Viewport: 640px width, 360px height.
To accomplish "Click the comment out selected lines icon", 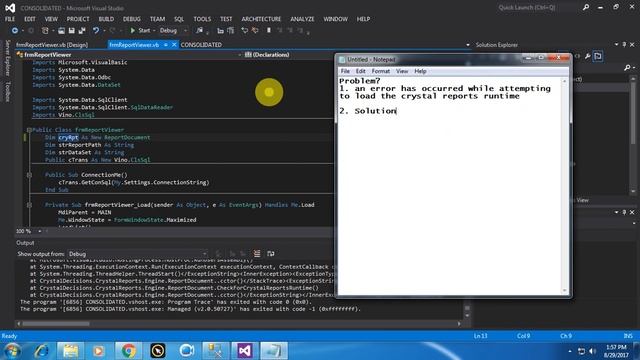I will pos(244,31).
